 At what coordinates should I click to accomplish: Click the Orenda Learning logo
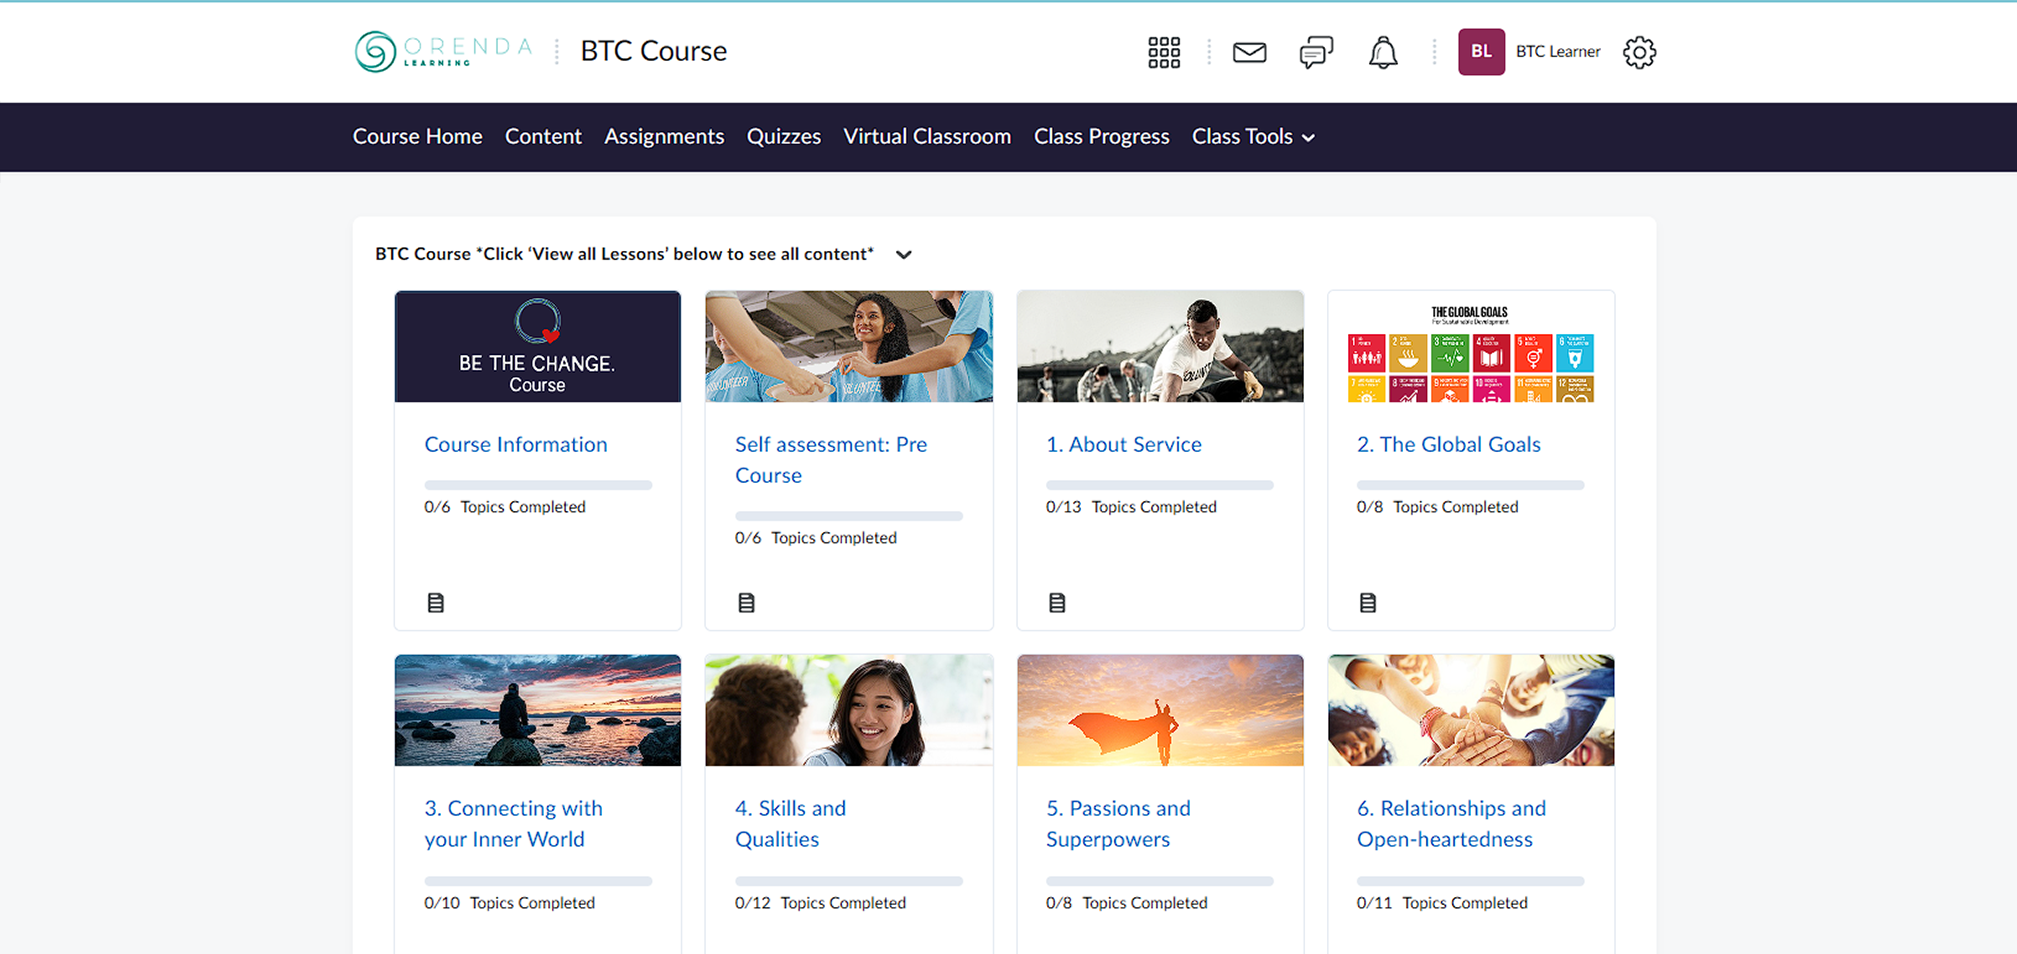pos(443,51)
